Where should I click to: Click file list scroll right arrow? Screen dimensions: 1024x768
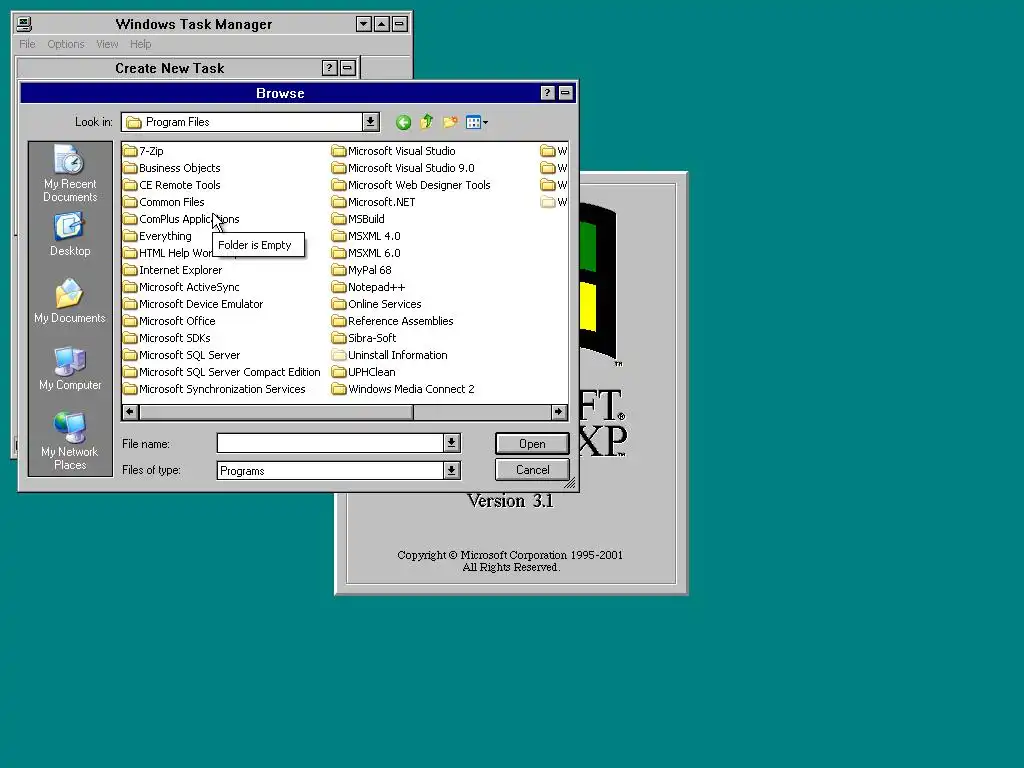pos(558,411)
